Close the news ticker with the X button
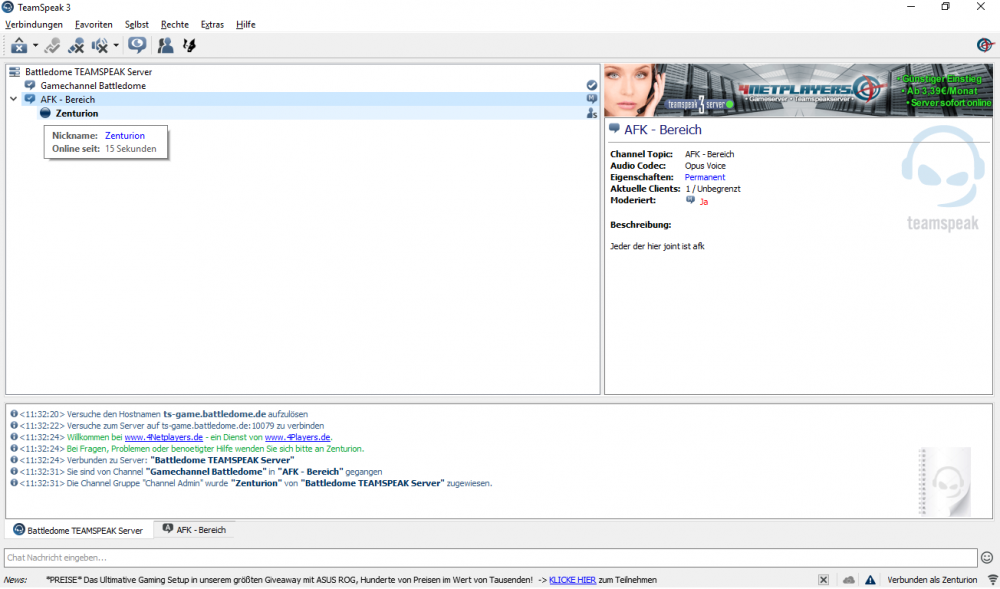1000x589 pixels. [823, 580]
